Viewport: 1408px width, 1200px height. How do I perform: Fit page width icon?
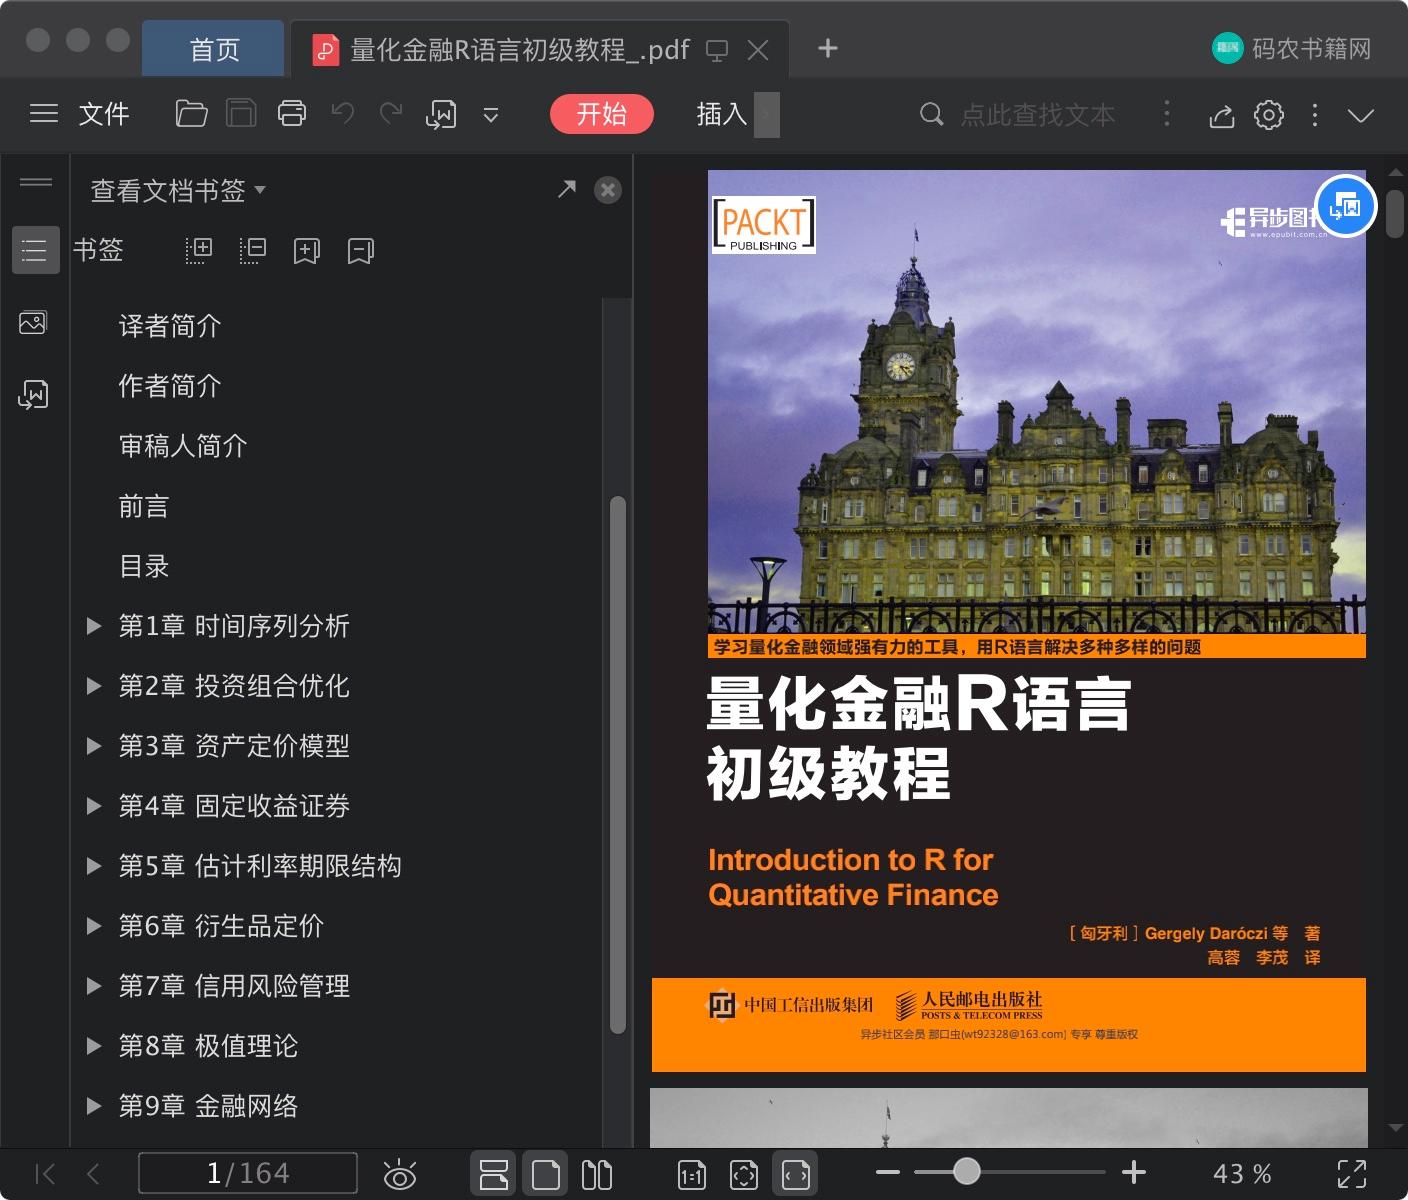click(x=796, y=1174)
